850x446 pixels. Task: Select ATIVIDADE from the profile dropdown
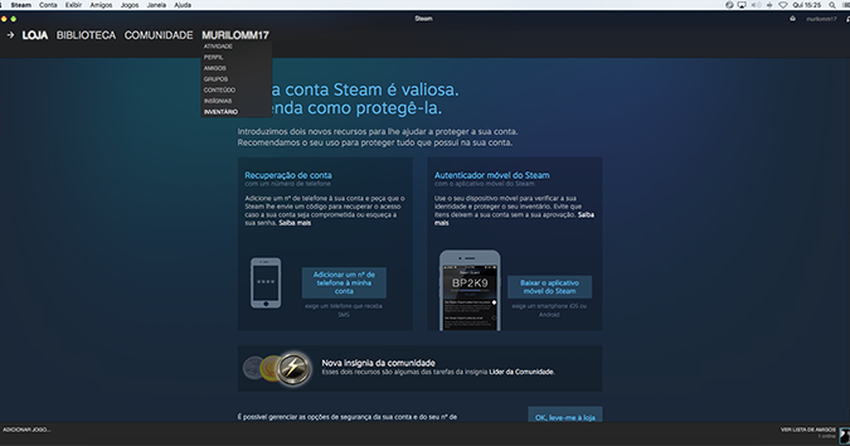[218, 47]
